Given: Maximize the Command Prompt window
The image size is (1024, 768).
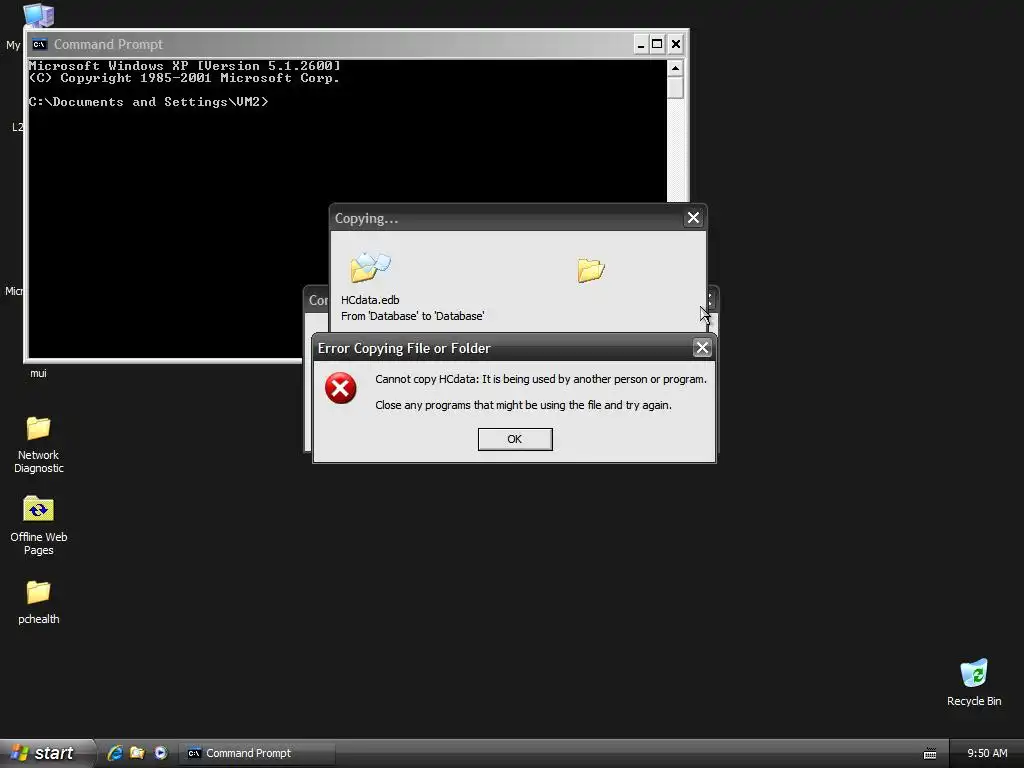Looking at the screenshot, I should 658,44.
